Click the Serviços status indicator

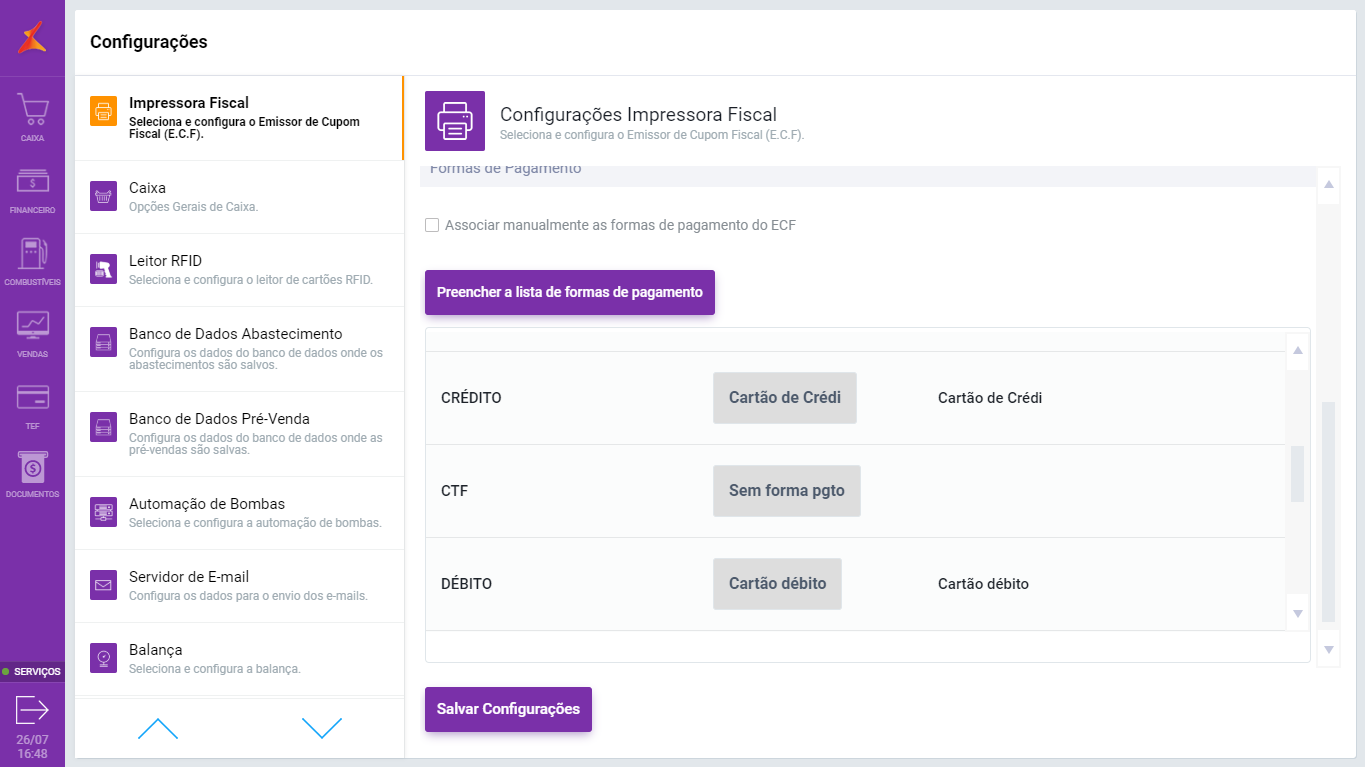coord(32,671)
